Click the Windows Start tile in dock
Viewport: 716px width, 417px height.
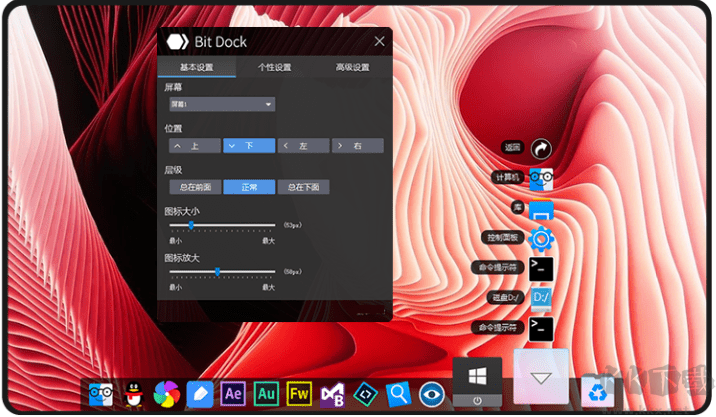(x=477, y=380)
